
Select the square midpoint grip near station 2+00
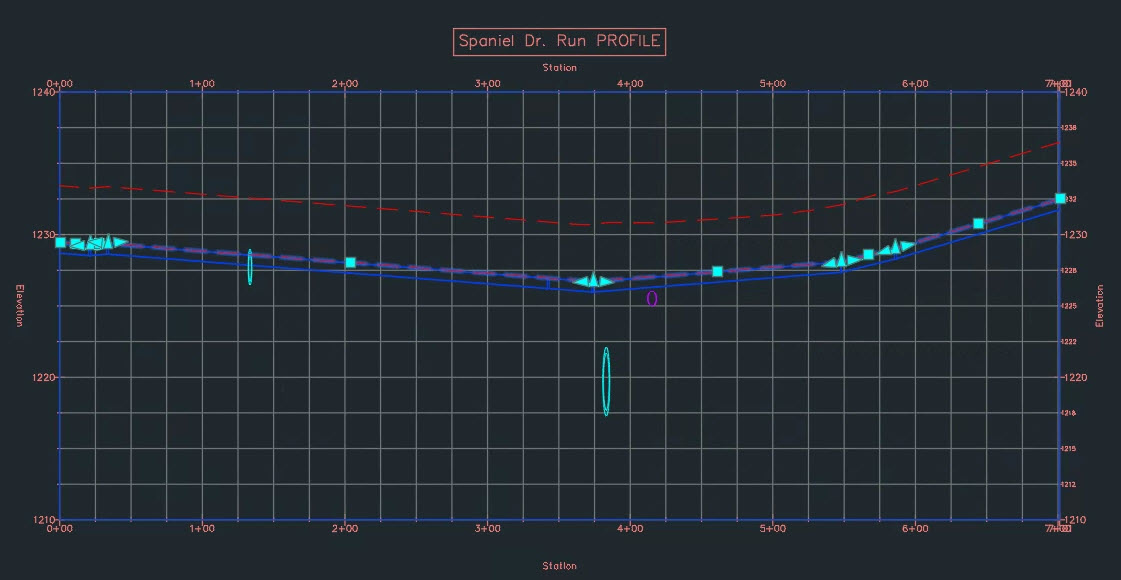point(350,262)
